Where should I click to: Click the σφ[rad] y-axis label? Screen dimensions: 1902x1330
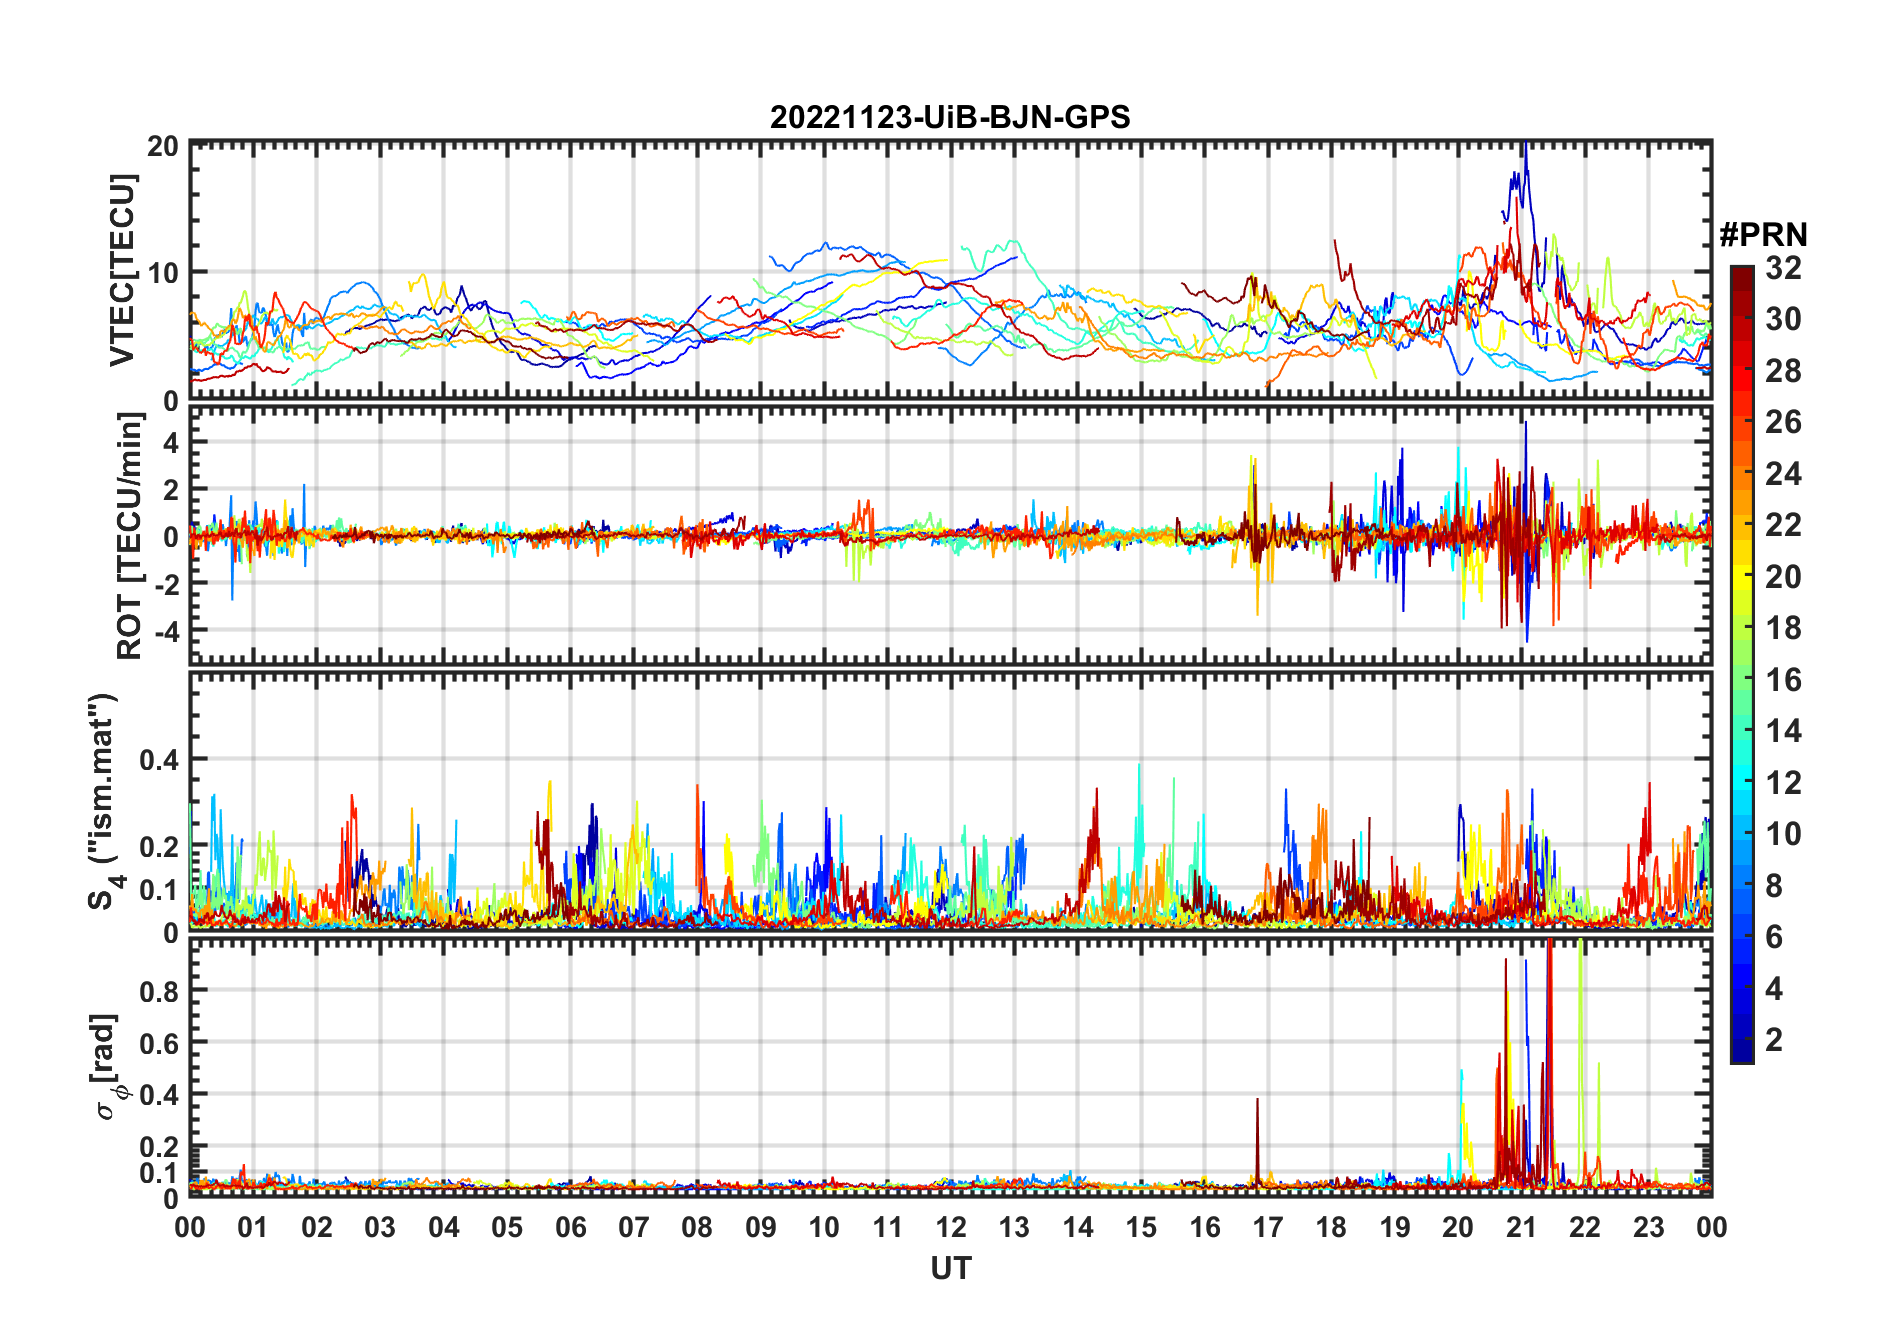click(x=106, y=1067)
